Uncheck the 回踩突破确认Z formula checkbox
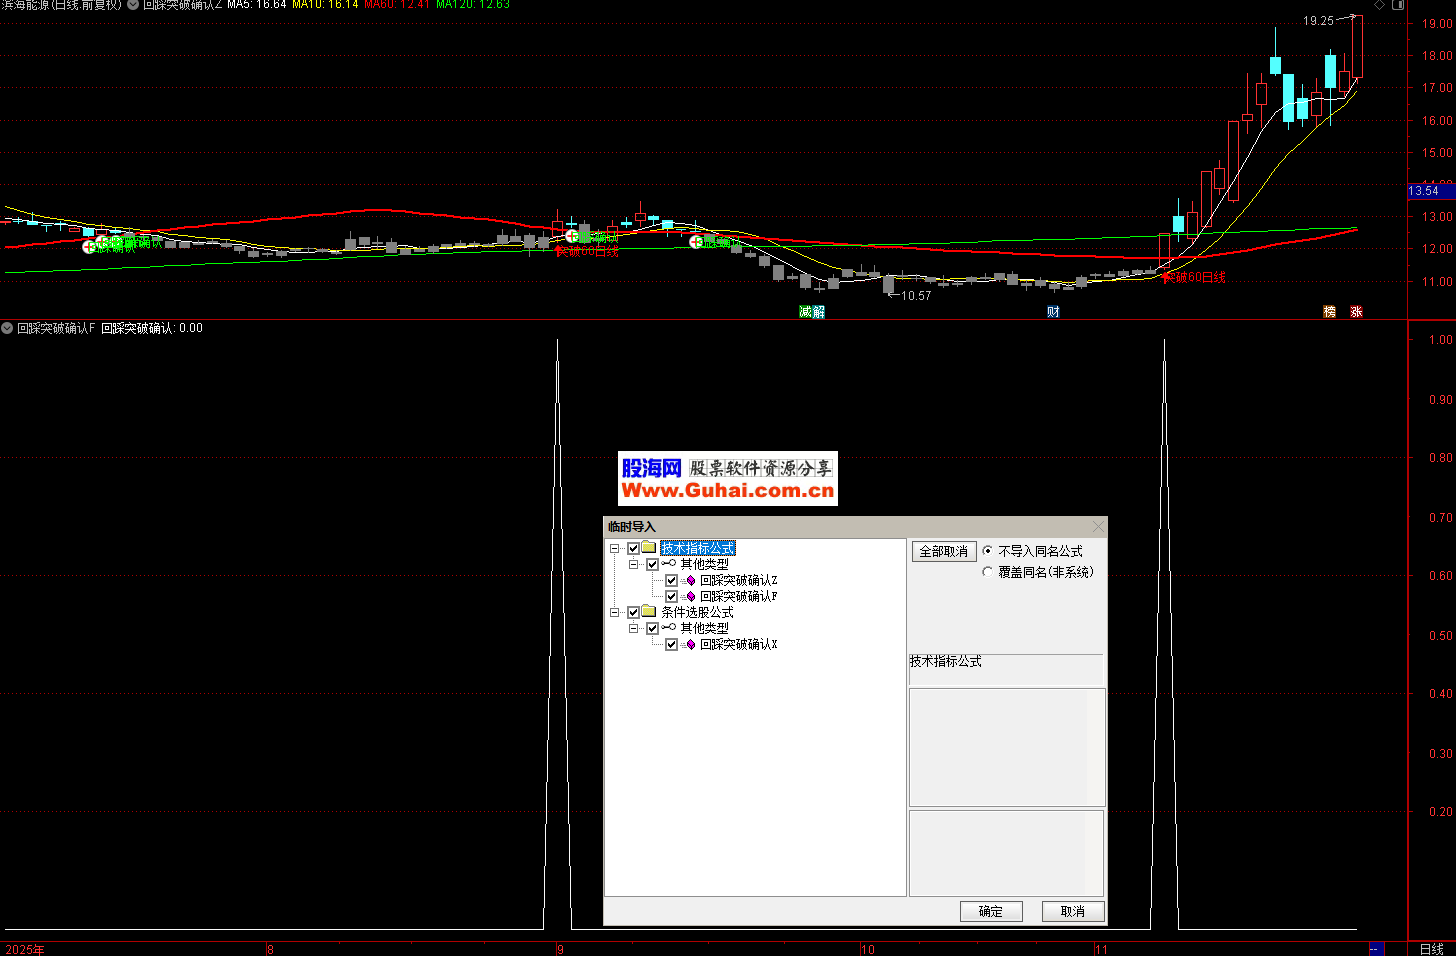This screenshot has height=956, width=1456. [672, 581]
